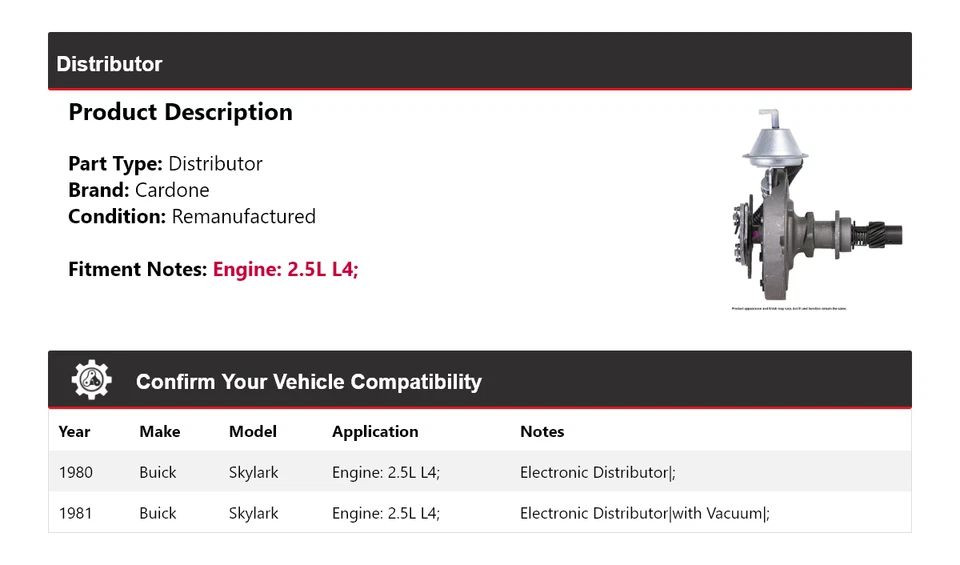The width and height of the screenshot is (960, 565).
Task: Click Confirm Your Vehicle Compatibility heading
Action: [x=309, y=381]
